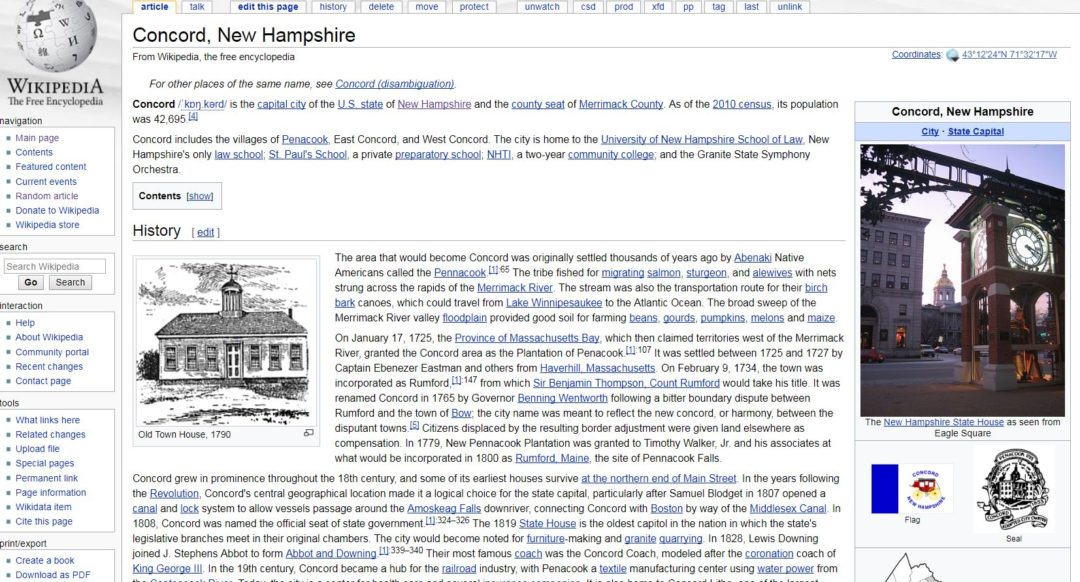This screenshot has width=1080, height=582.
Task: Click the Wikipedia globe logo
Action: tap(55, 36)
